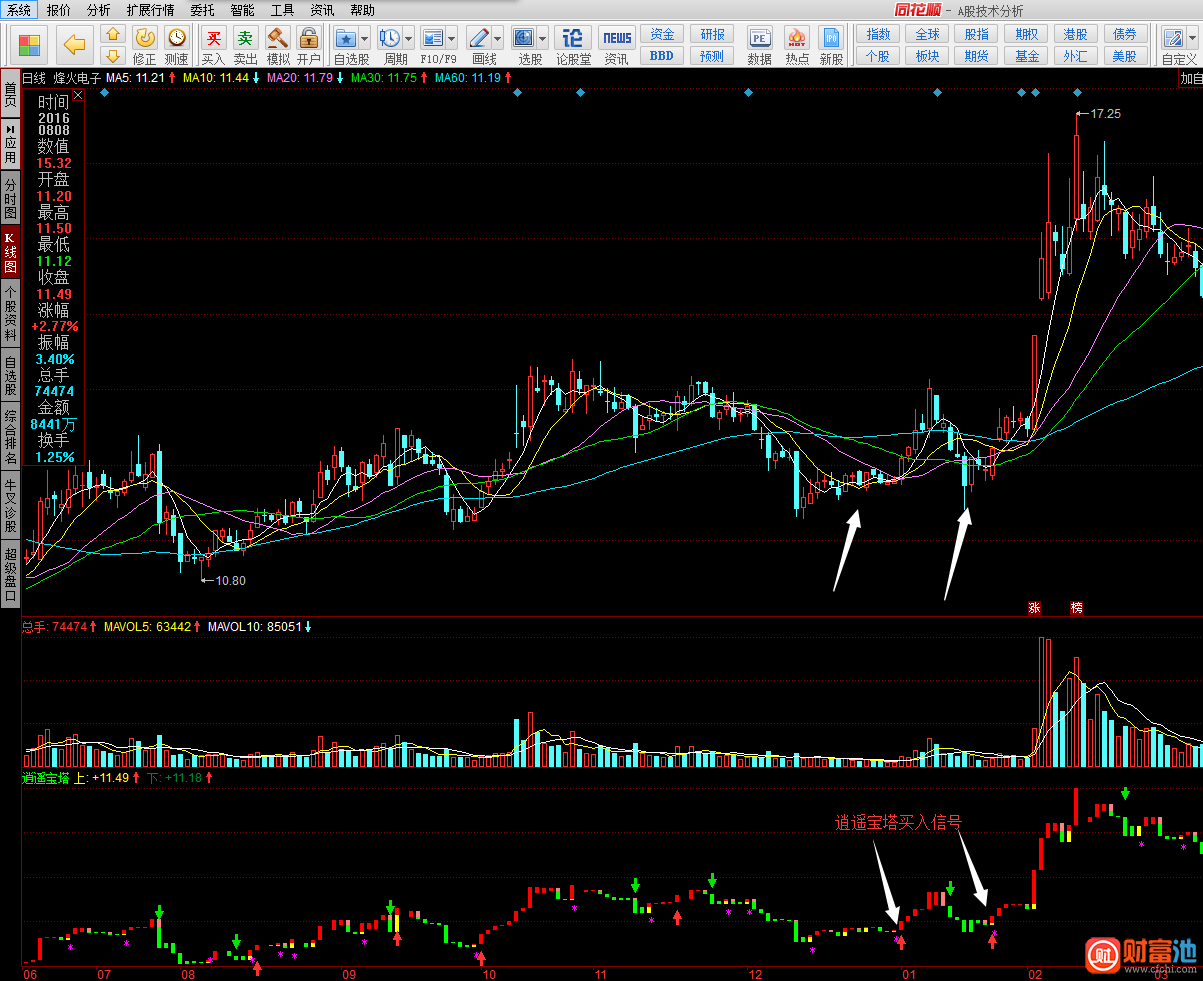The height and width of the screenshot is (981, 1203).
Task: Expand the 自定义 dropdown arrow
Action: (x=1192, y=39)
